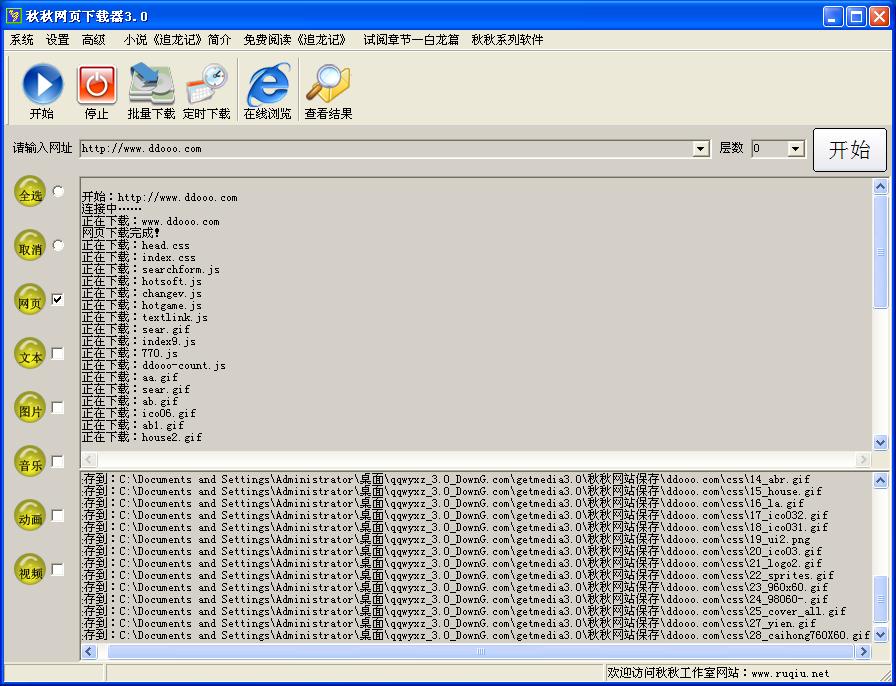Expand the URL address dropdown arrow
This screenshot has height=686, width=896.
click(x=701, y=149)
